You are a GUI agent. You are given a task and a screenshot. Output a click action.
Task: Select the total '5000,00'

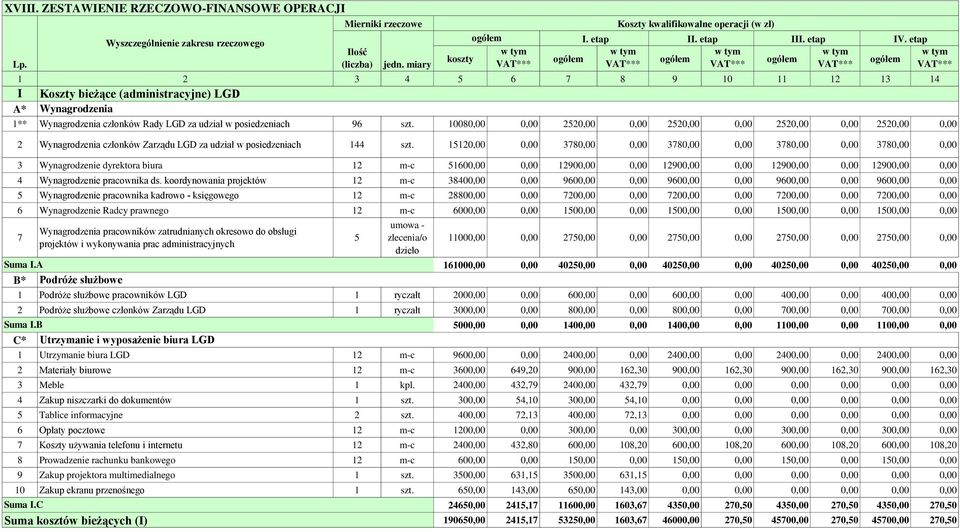point(469,325)
